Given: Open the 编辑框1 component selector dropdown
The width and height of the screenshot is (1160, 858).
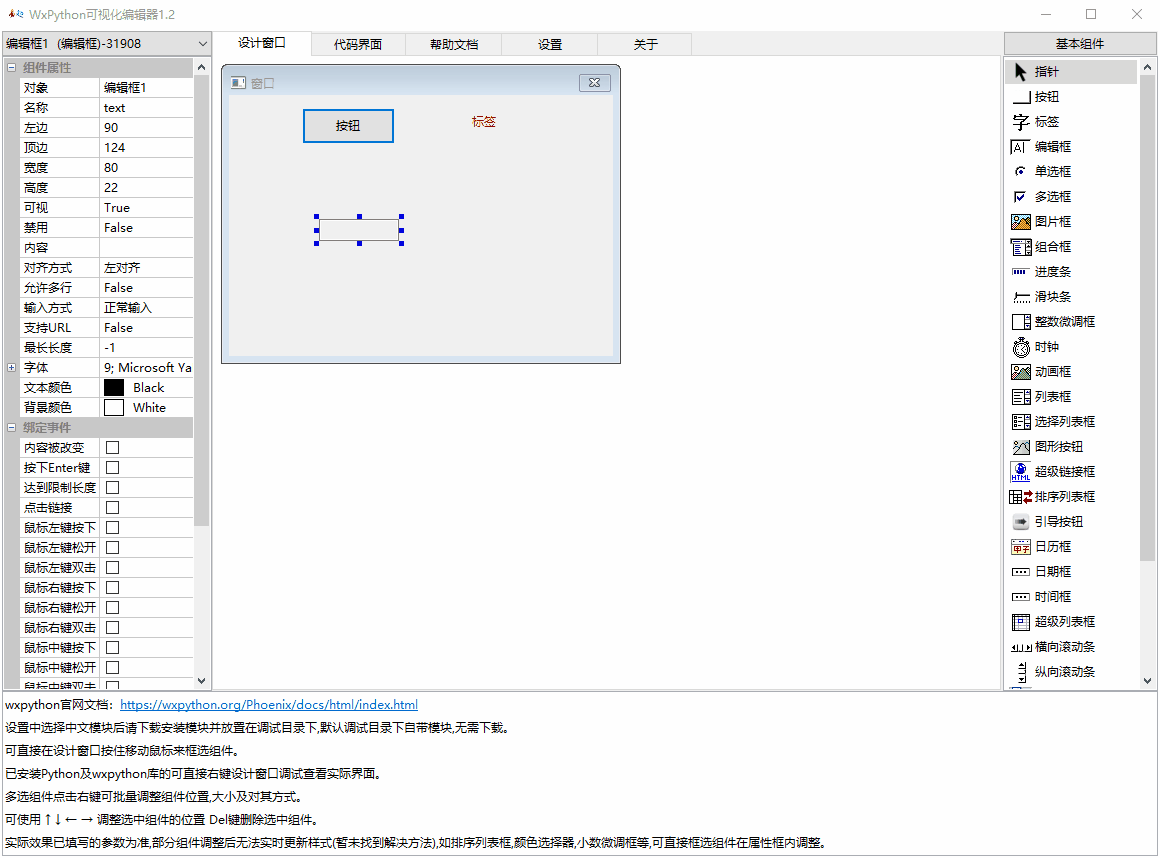Looking at the screenshot, I should (x=107, y=44).
